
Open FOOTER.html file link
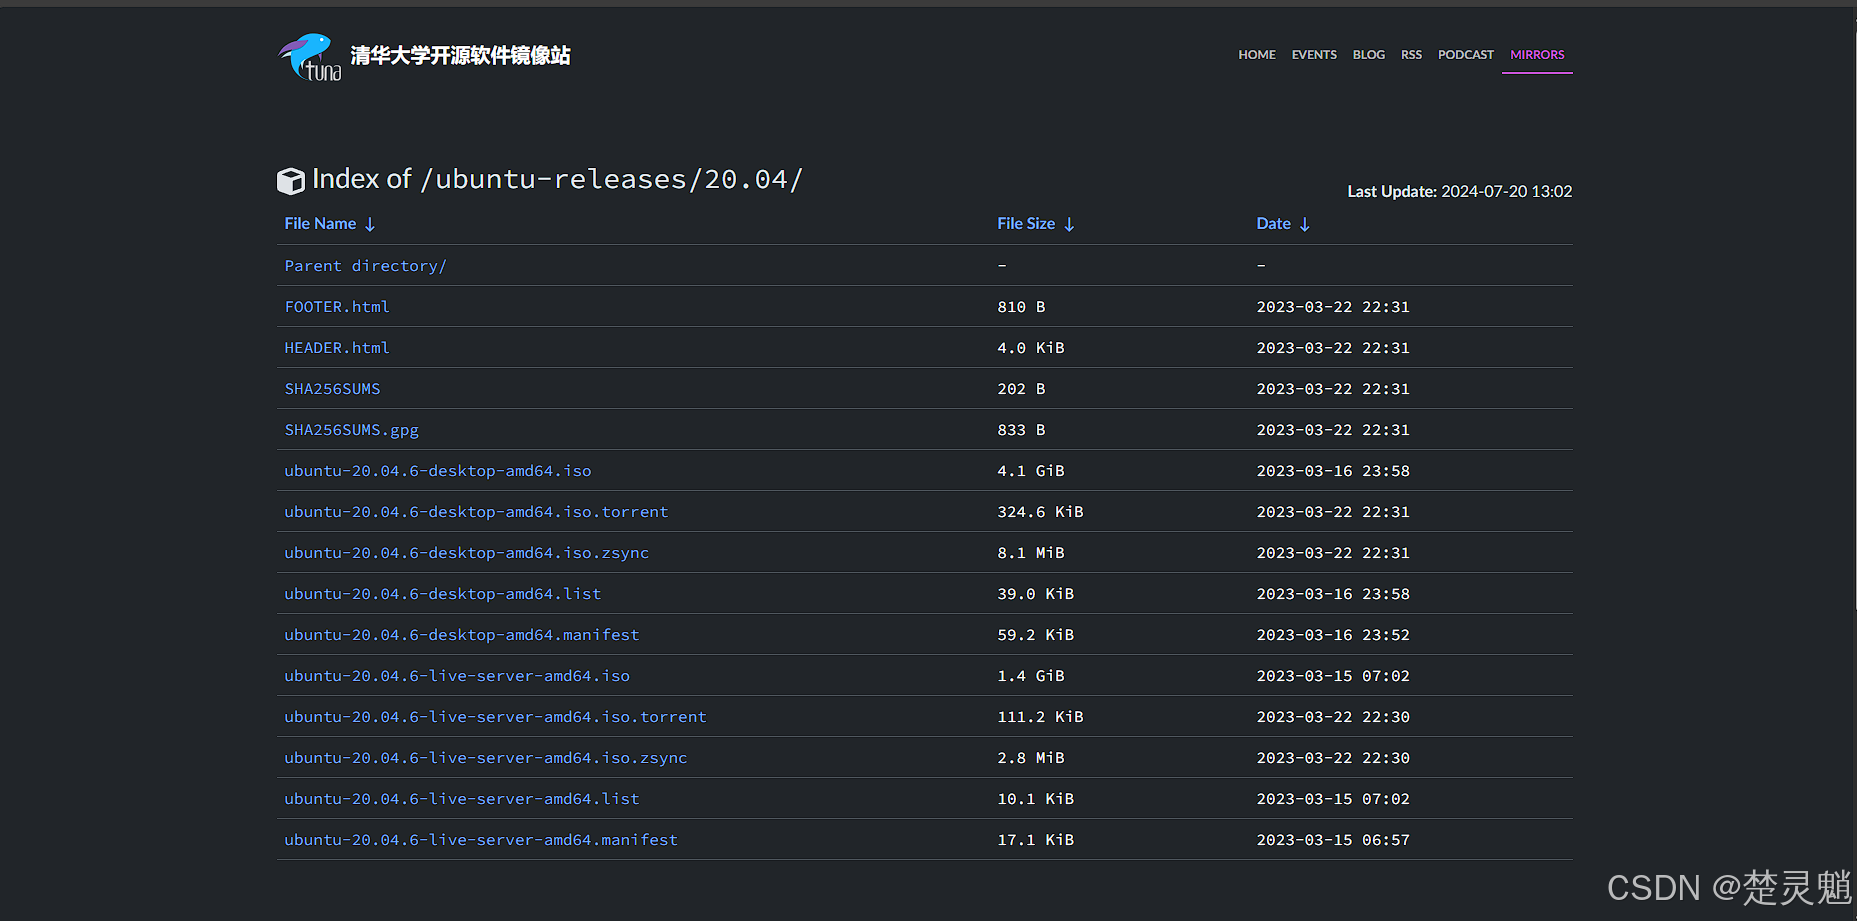pos(337,307)
